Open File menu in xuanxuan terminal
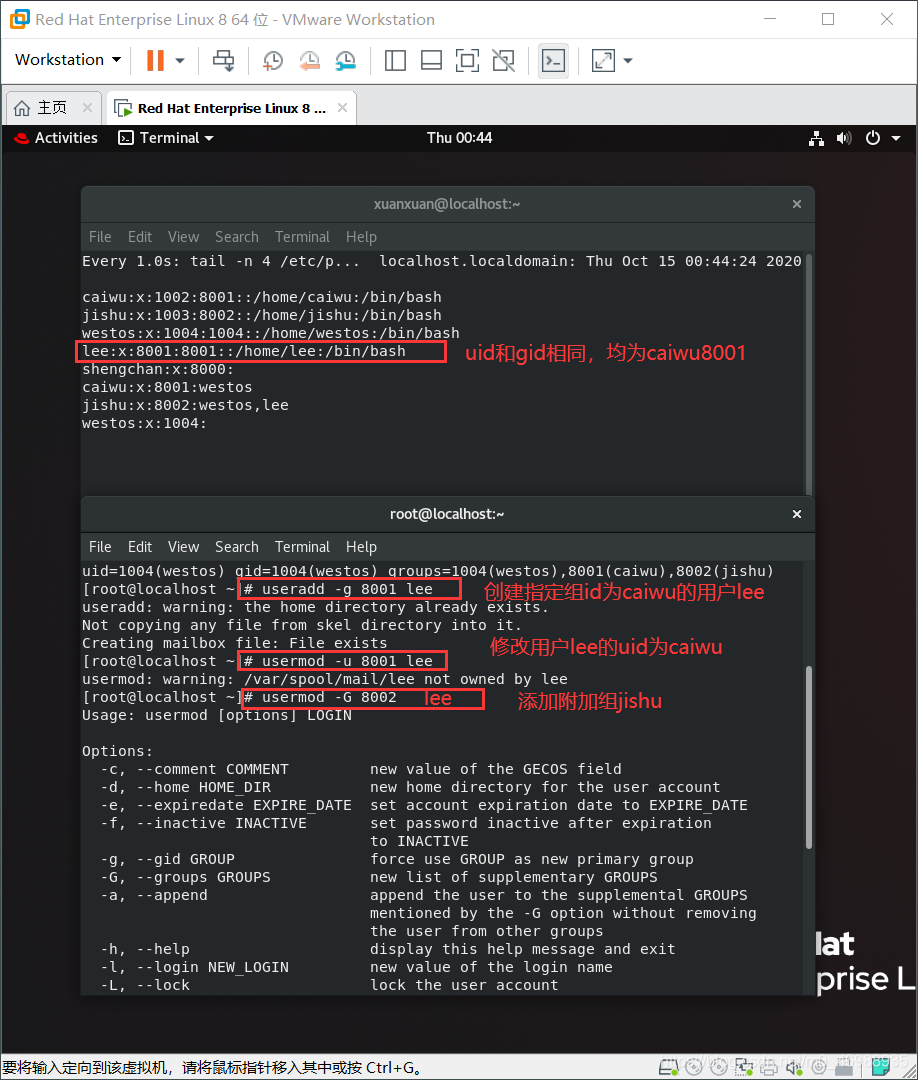Viewport: 918px width, 1080px height. [x=100, y=237]
